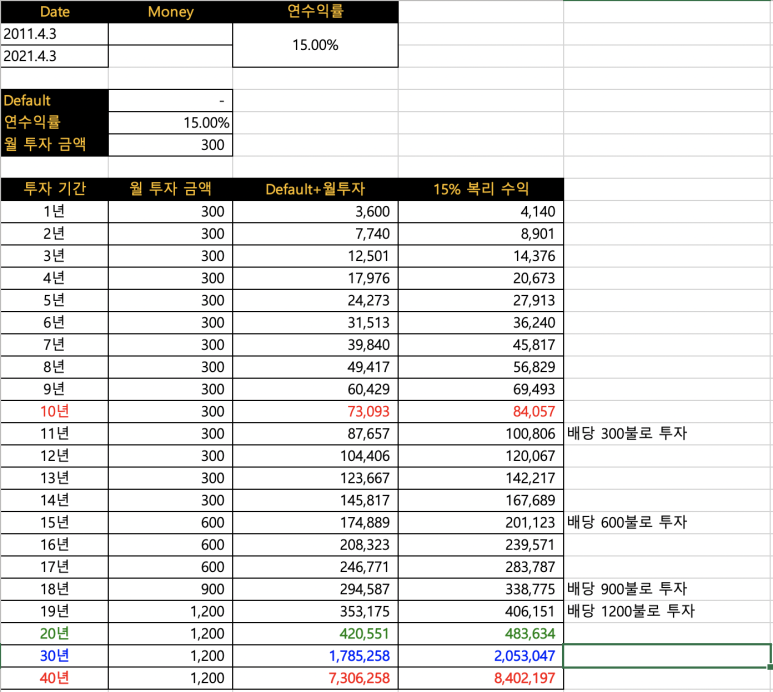Select the 246,771 cell

point(315,566)
